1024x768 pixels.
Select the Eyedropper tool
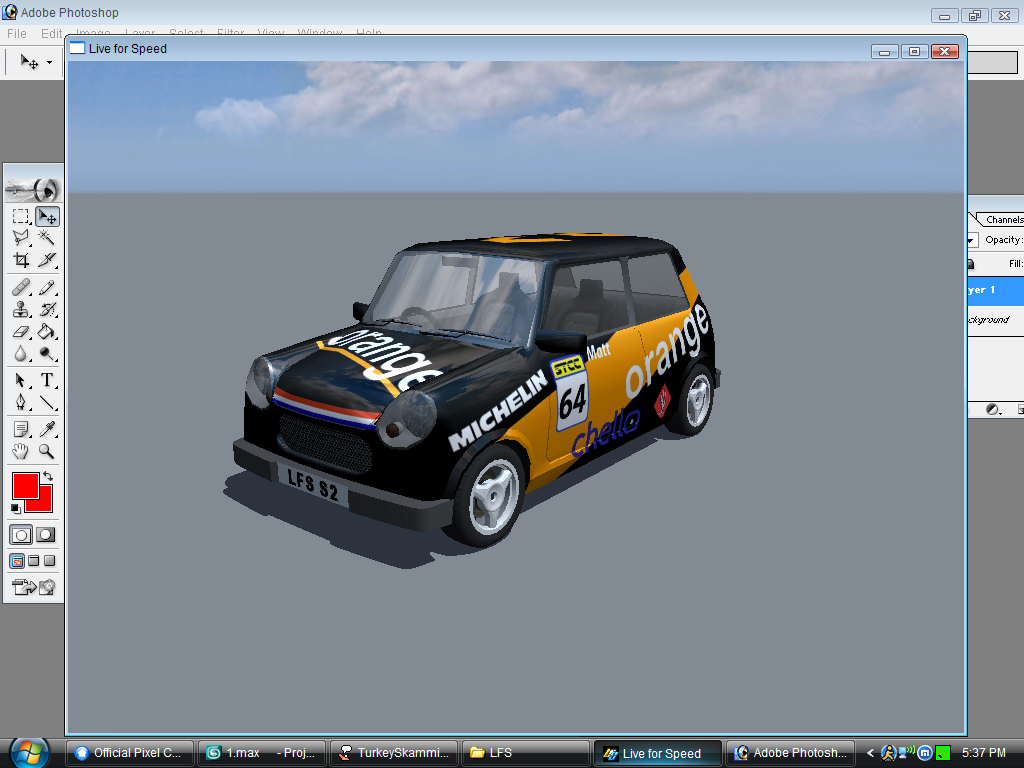[x=47, y=429]
